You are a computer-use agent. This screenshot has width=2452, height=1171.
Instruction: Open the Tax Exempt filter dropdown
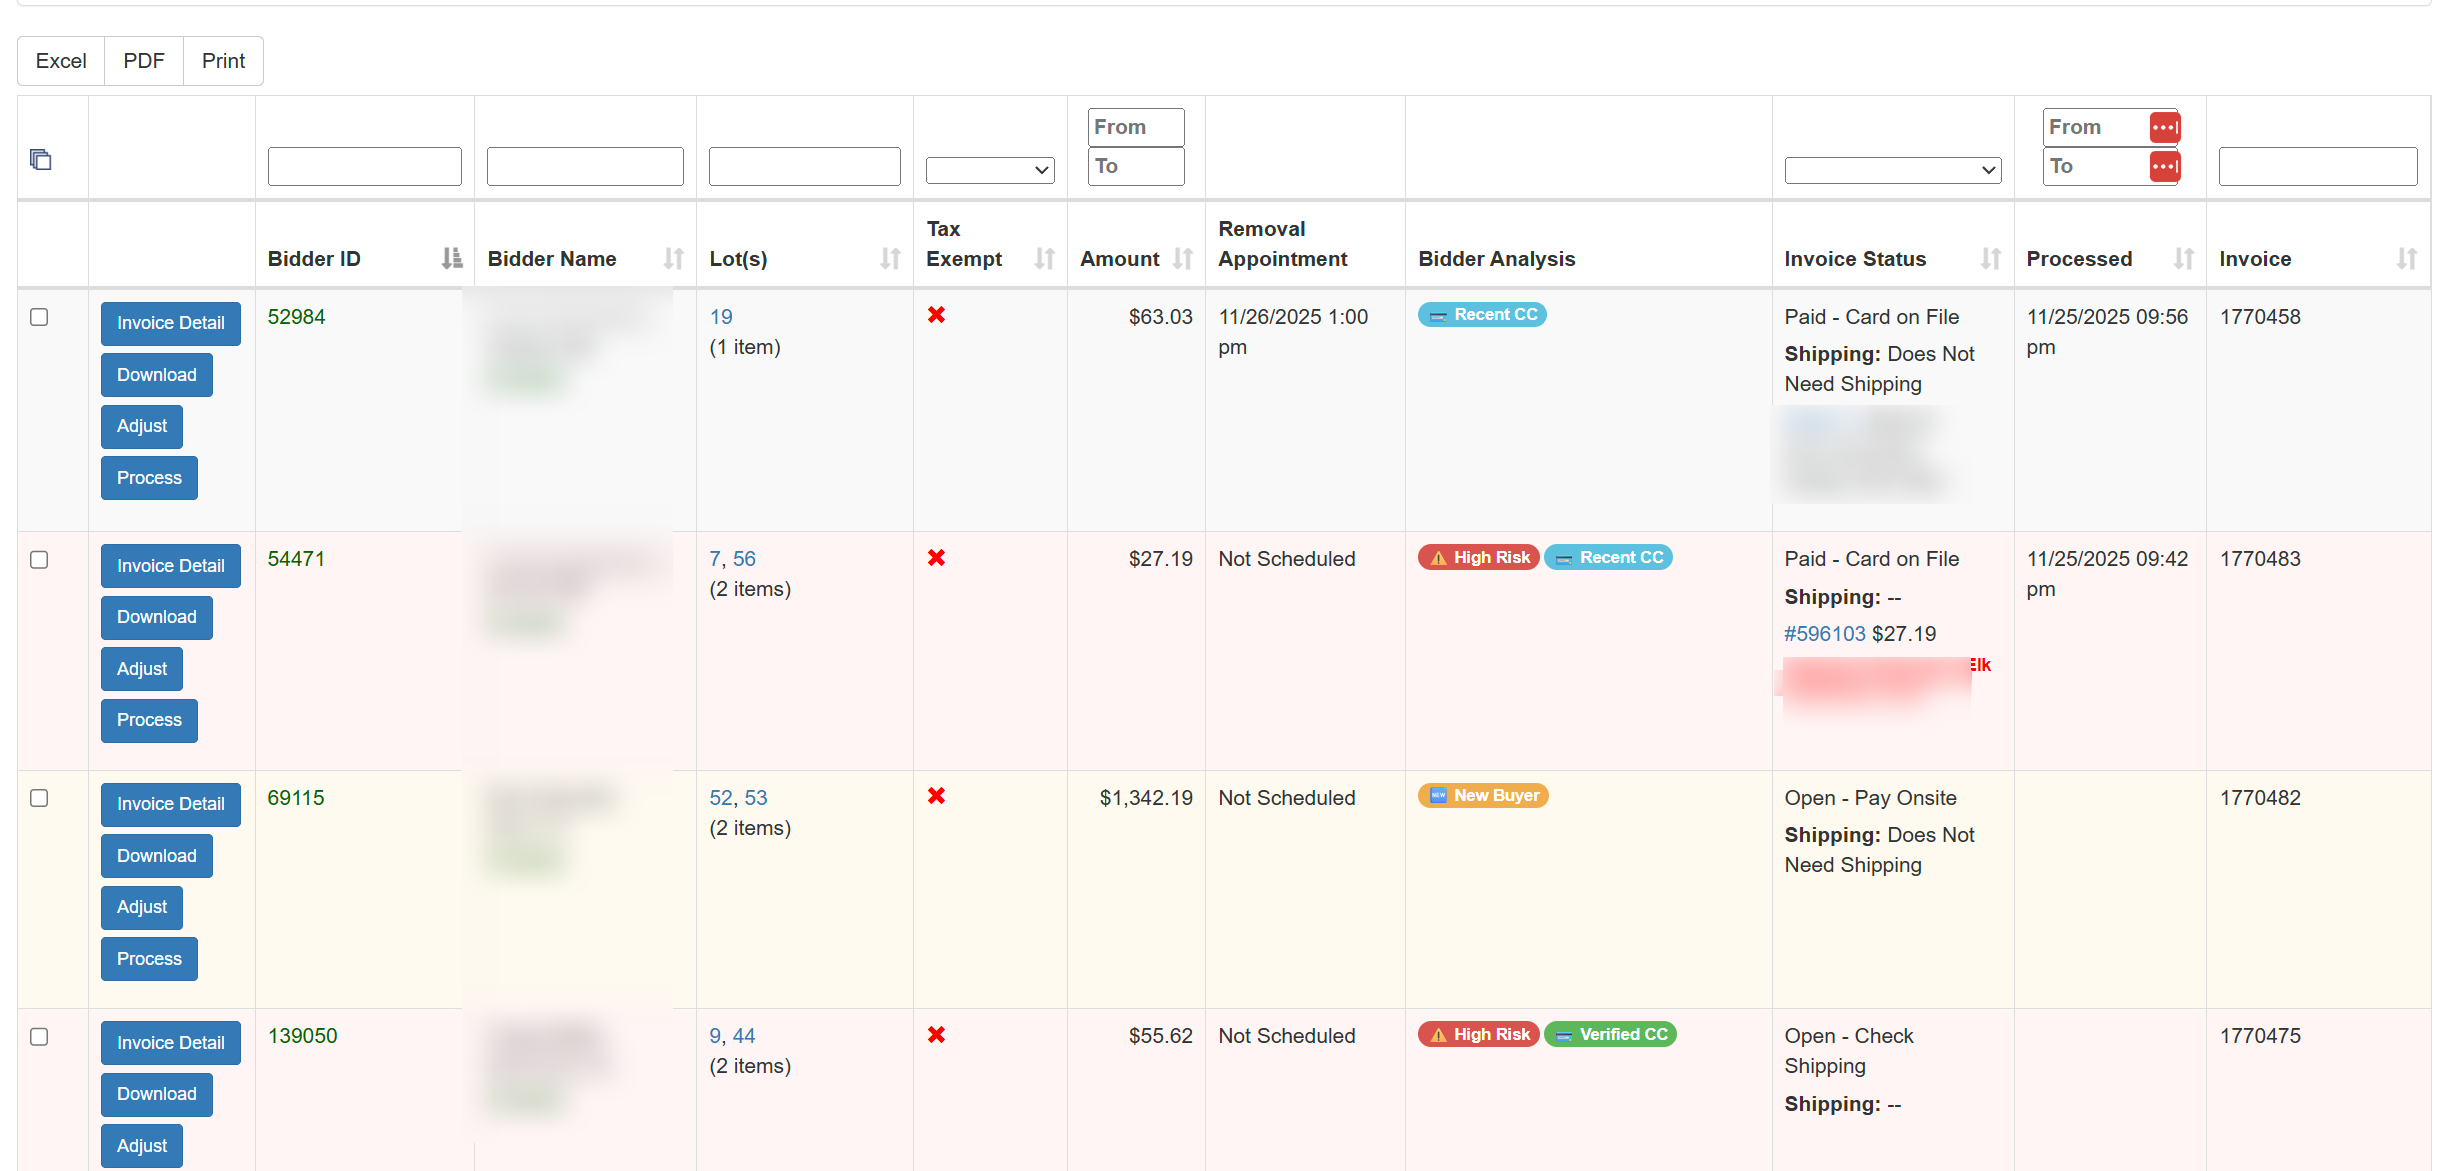989,170
